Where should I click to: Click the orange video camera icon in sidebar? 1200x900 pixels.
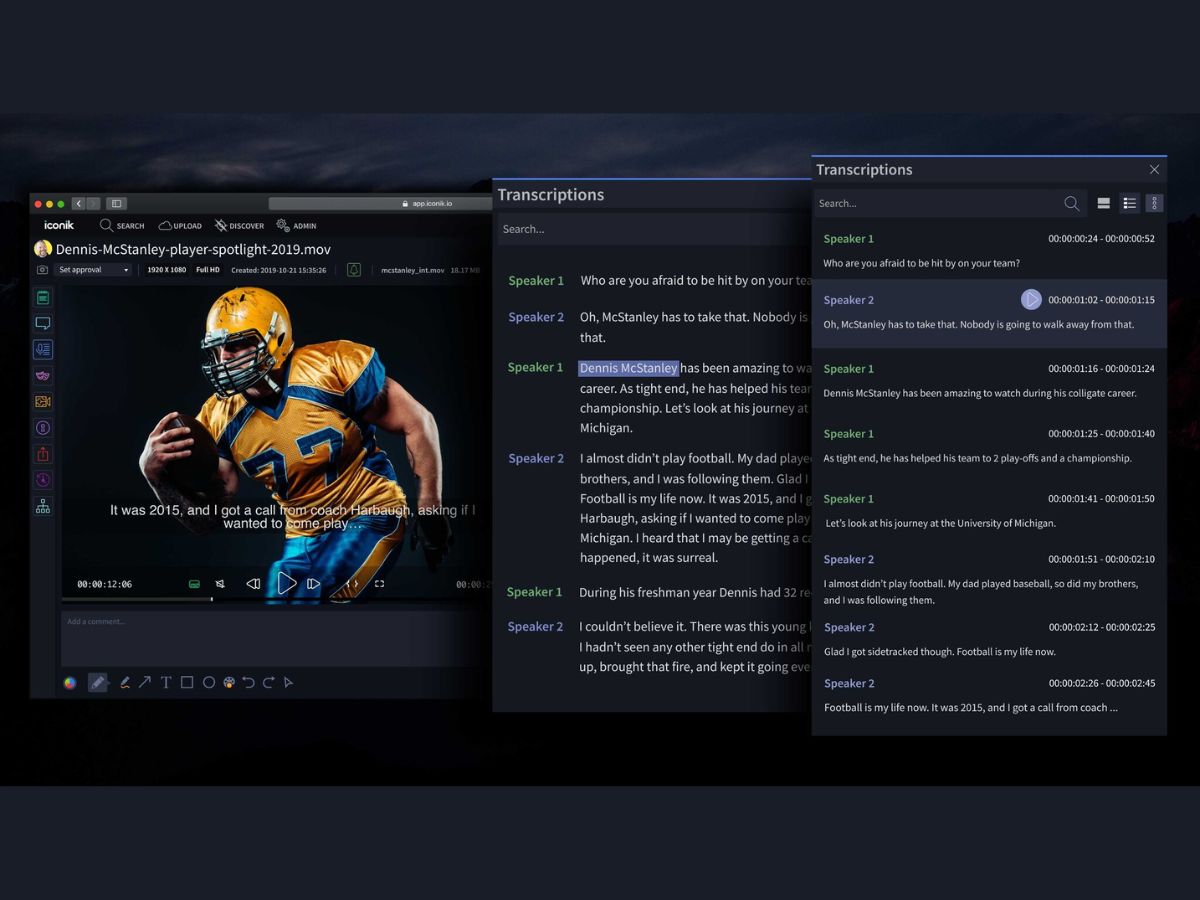coord(43,401)
